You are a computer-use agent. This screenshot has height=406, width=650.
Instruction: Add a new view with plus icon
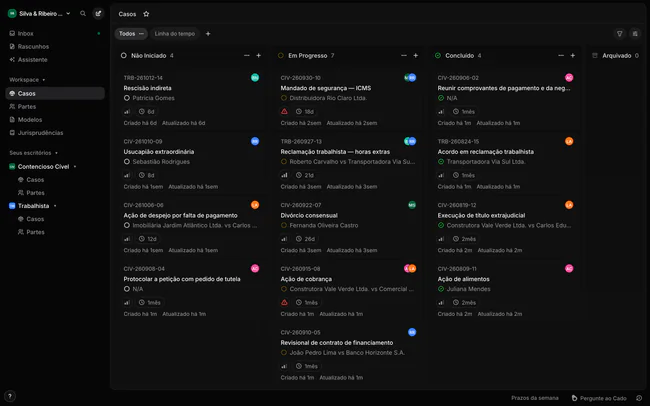pyautogui.click(x=208, y=34)
